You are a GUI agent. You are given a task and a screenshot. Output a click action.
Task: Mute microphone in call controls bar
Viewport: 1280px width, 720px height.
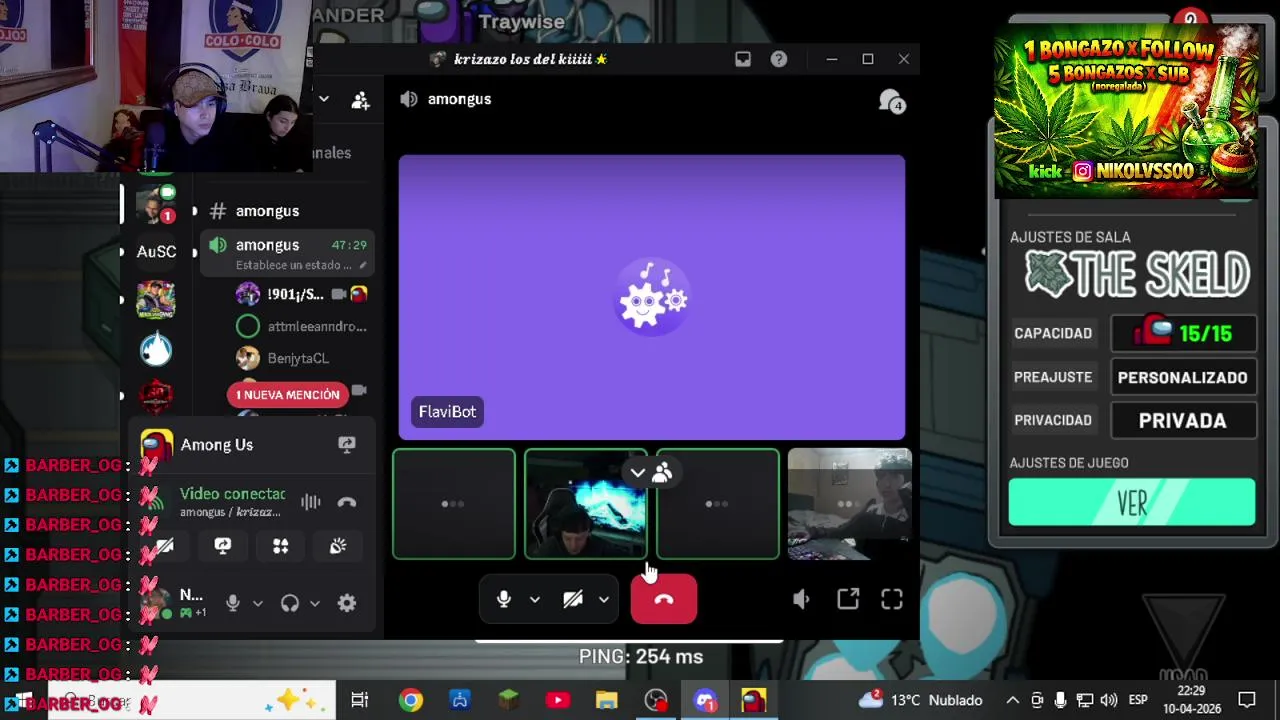tap(504, 599)
